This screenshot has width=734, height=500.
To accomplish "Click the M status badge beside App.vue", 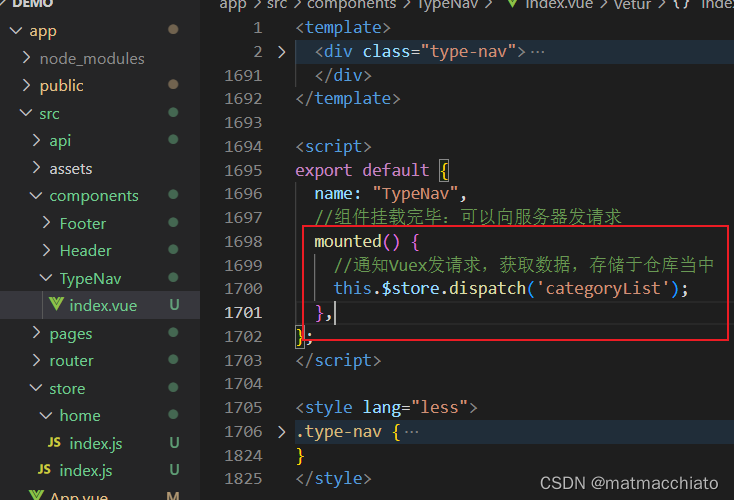I will [x=173, y=495].
